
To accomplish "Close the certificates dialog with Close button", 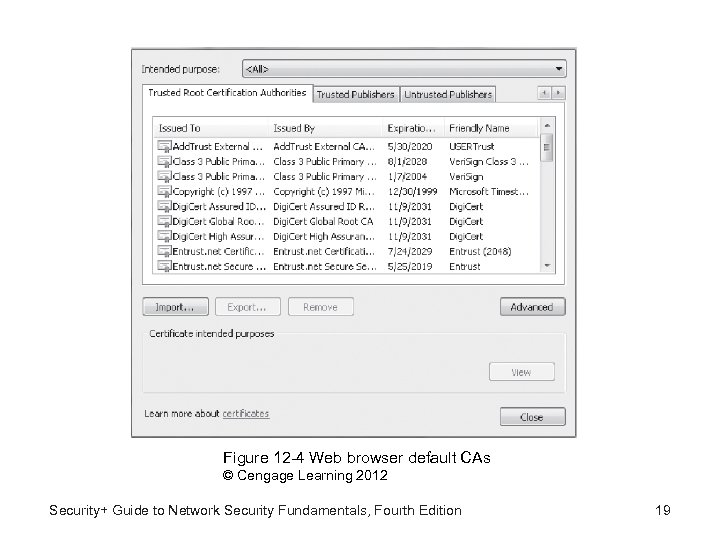I will (533, 417).
